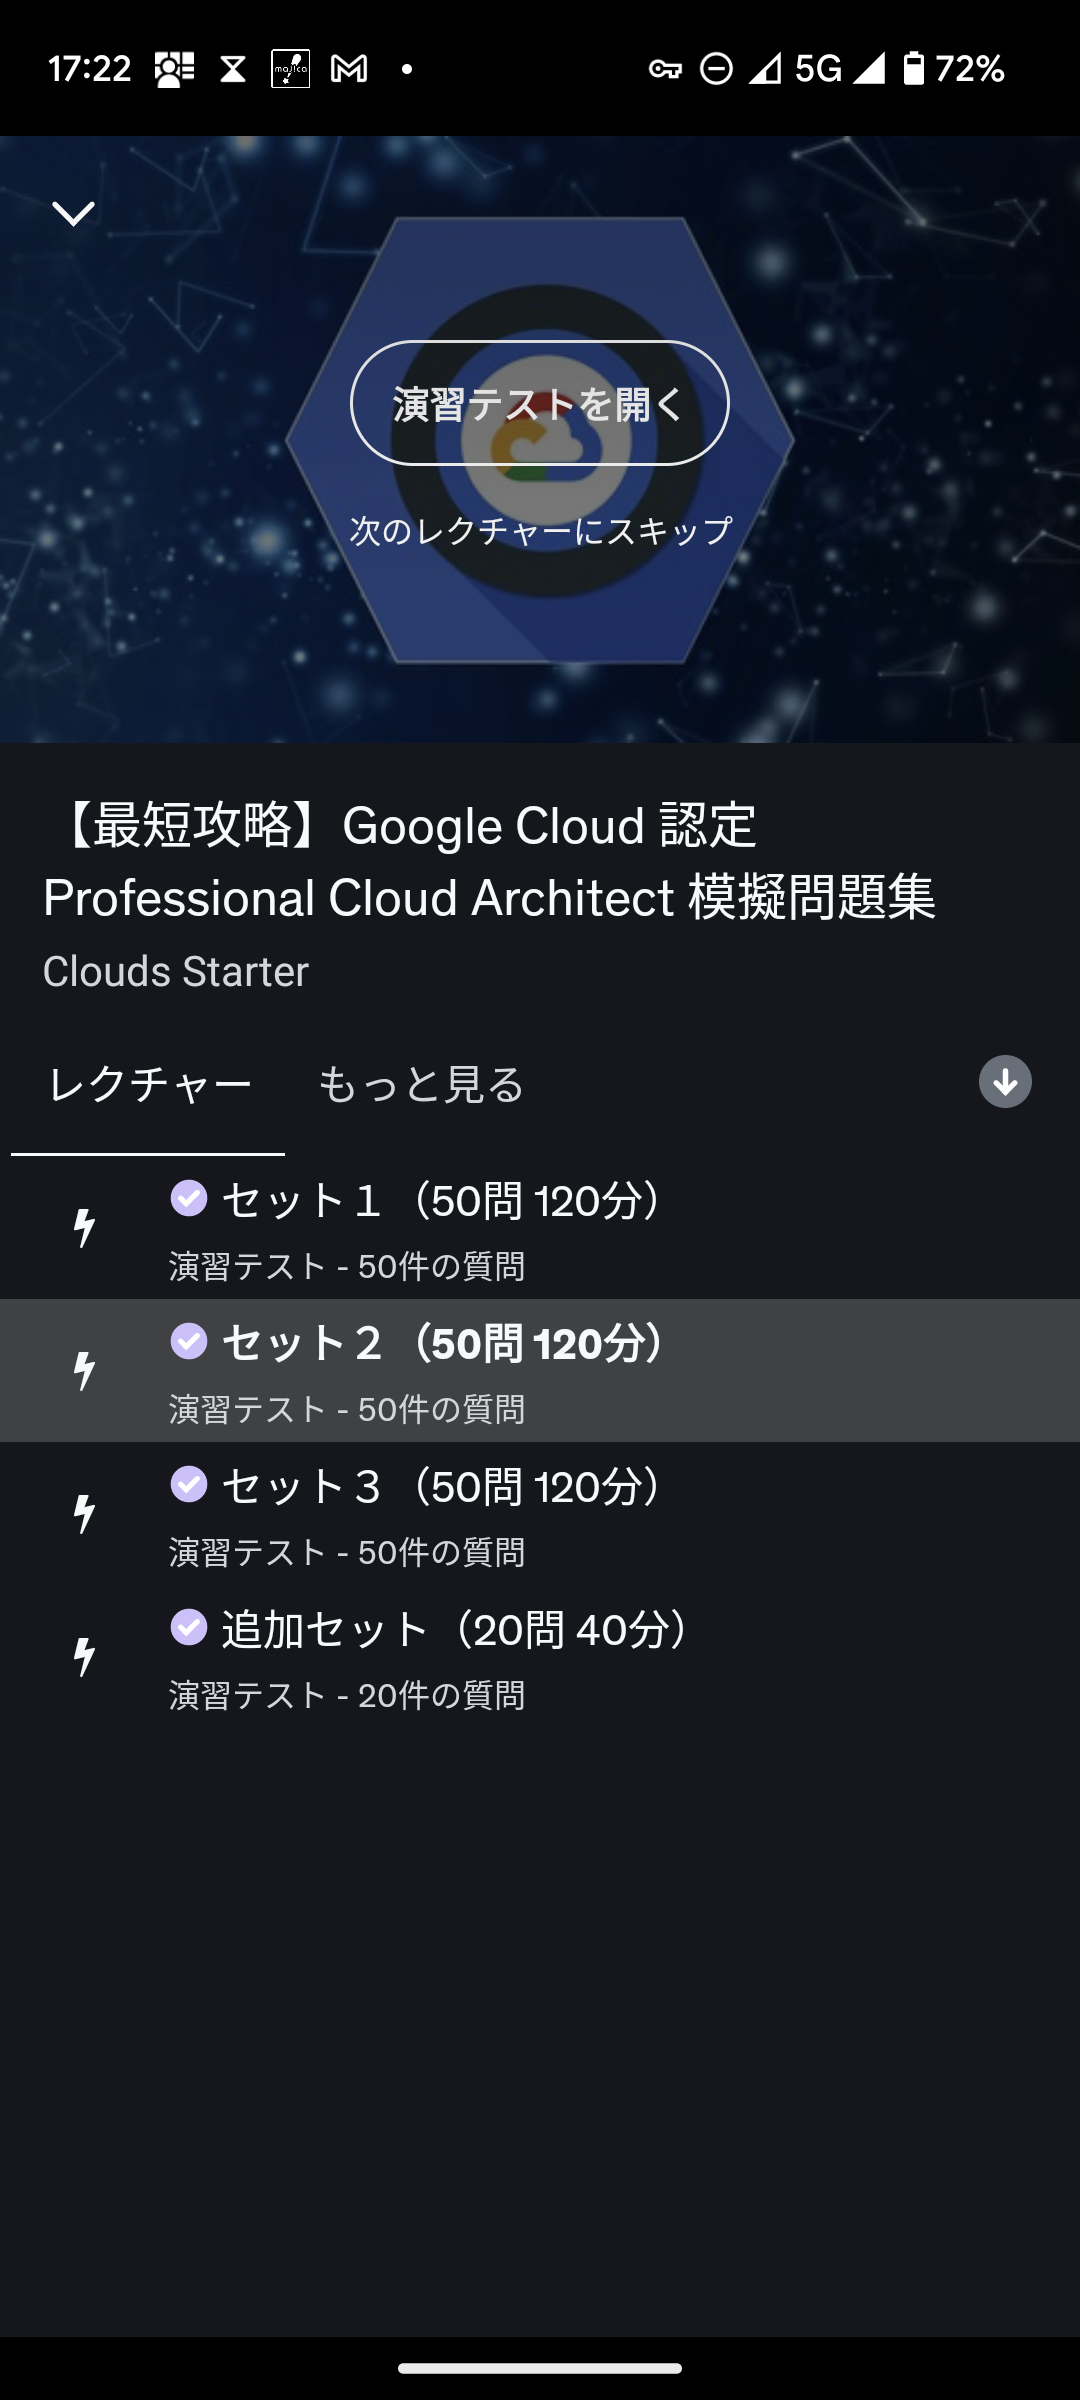Open the Gmail notification icon in status bar
The height and width of the screenshot is (2400, 1080).
349,69
